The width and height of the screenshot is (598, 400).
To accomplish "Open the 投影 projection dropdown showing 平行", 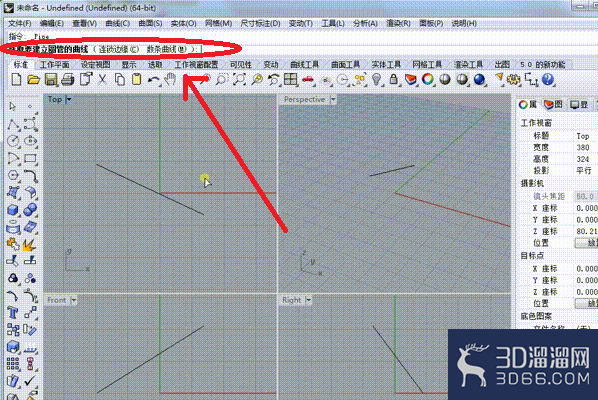I will click(x=585, y=170).
